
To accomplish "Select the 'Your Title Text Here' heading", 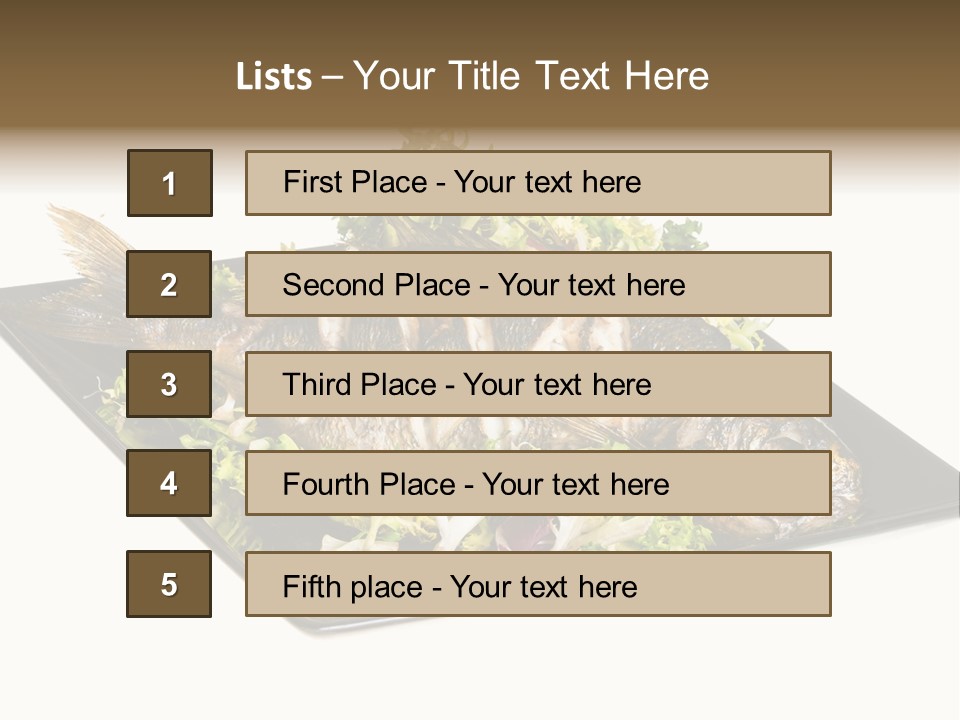I will point(531,76).
